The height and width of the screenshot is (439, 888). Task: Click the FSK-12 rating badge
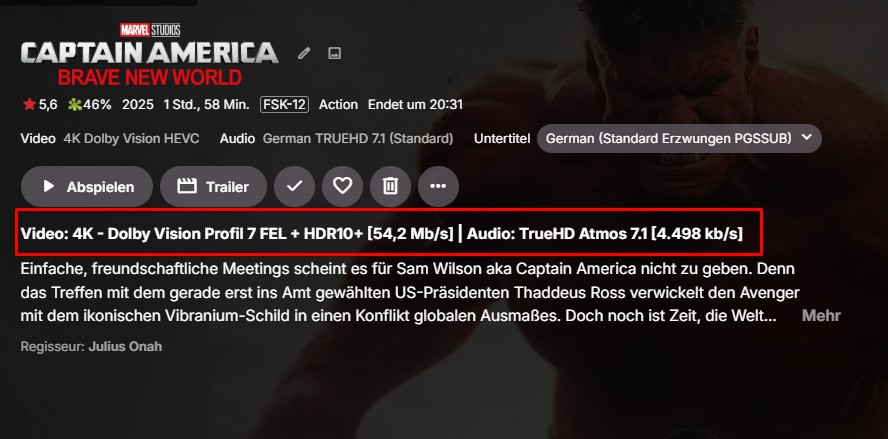pos(284,105)
